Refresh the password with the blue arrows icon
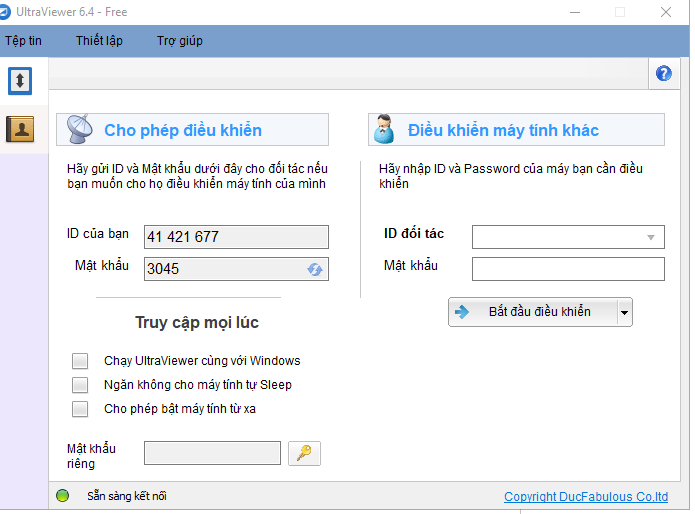 click(315, 269)
